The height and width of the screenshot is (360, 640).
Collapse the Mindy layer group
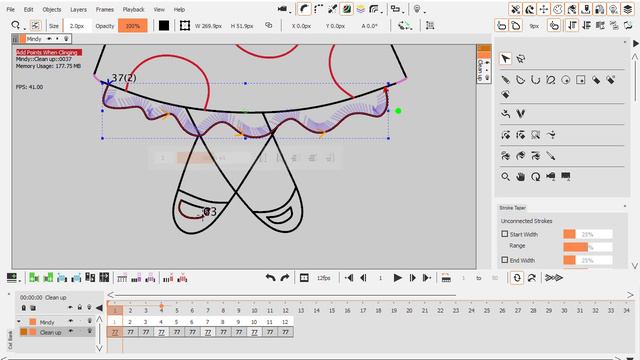pyautogui.click(x=19, y=322)
